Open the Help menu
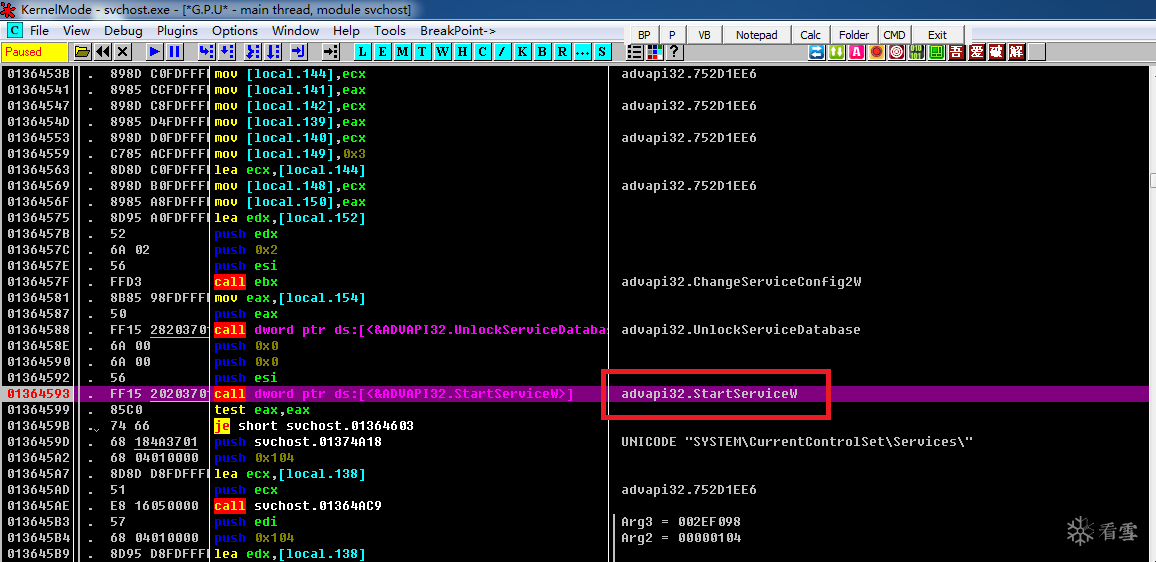Screen dimensions: 1156x562 tap(346, 31)
